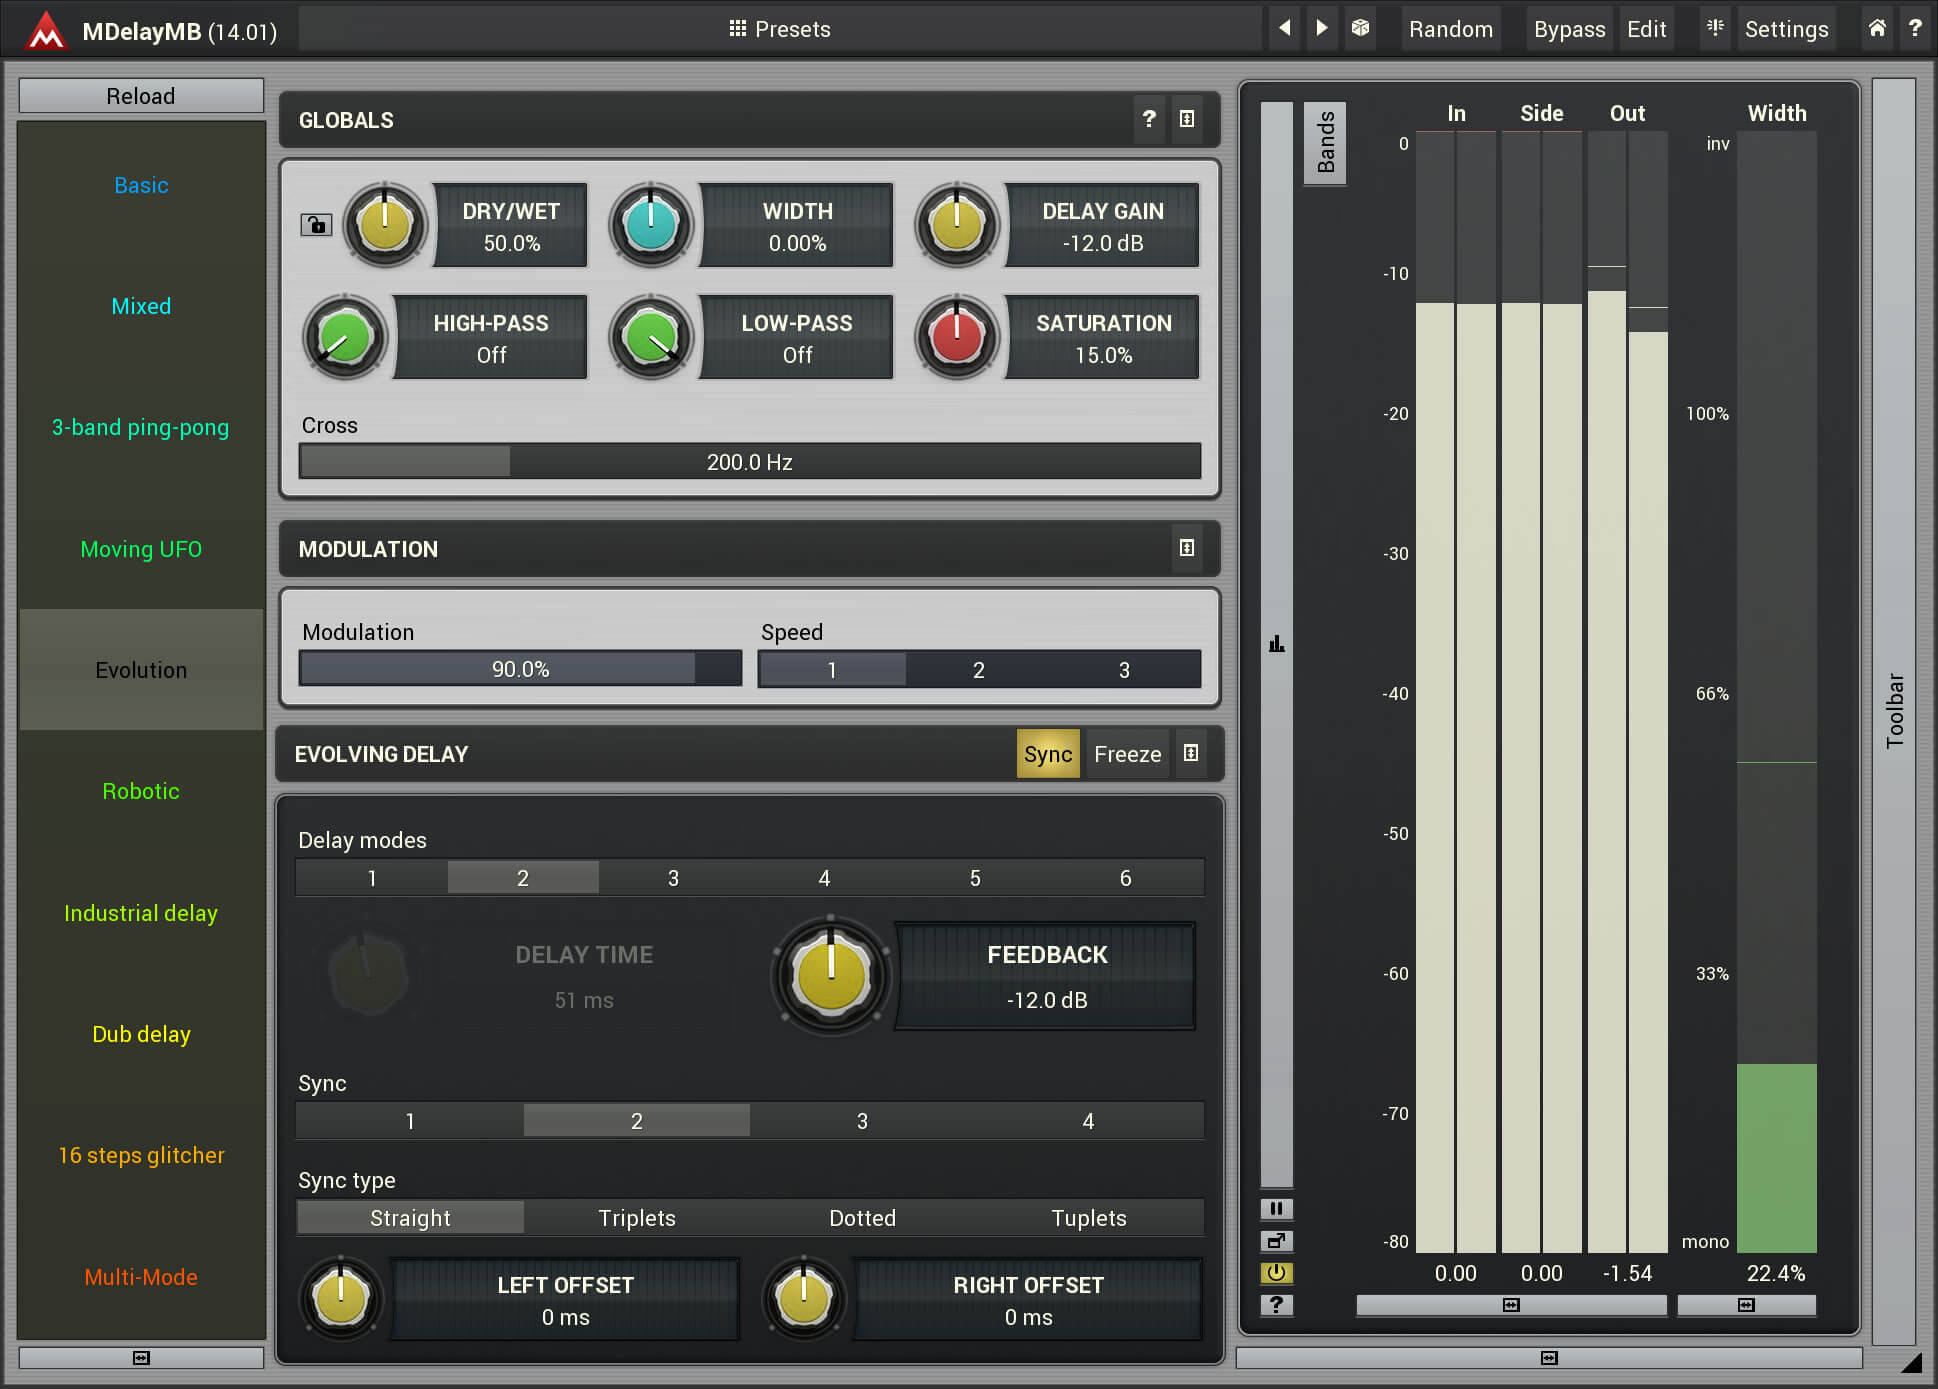Select the Dub delay preset
This screenshot has width=1938, height=1389.
point(141,1034)
